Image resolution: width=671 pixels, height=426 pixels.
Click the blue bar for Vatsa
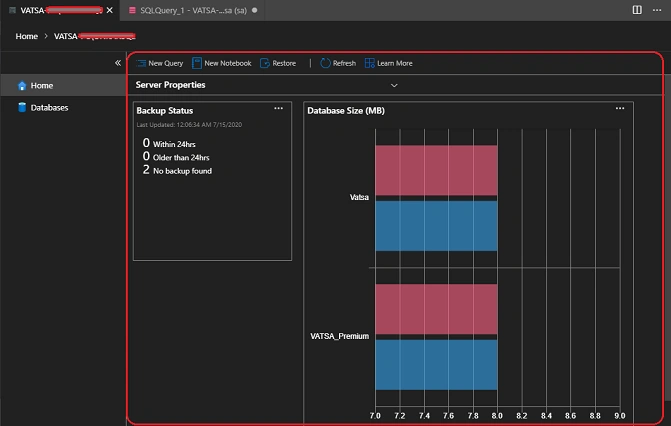(x=436, y=226)
